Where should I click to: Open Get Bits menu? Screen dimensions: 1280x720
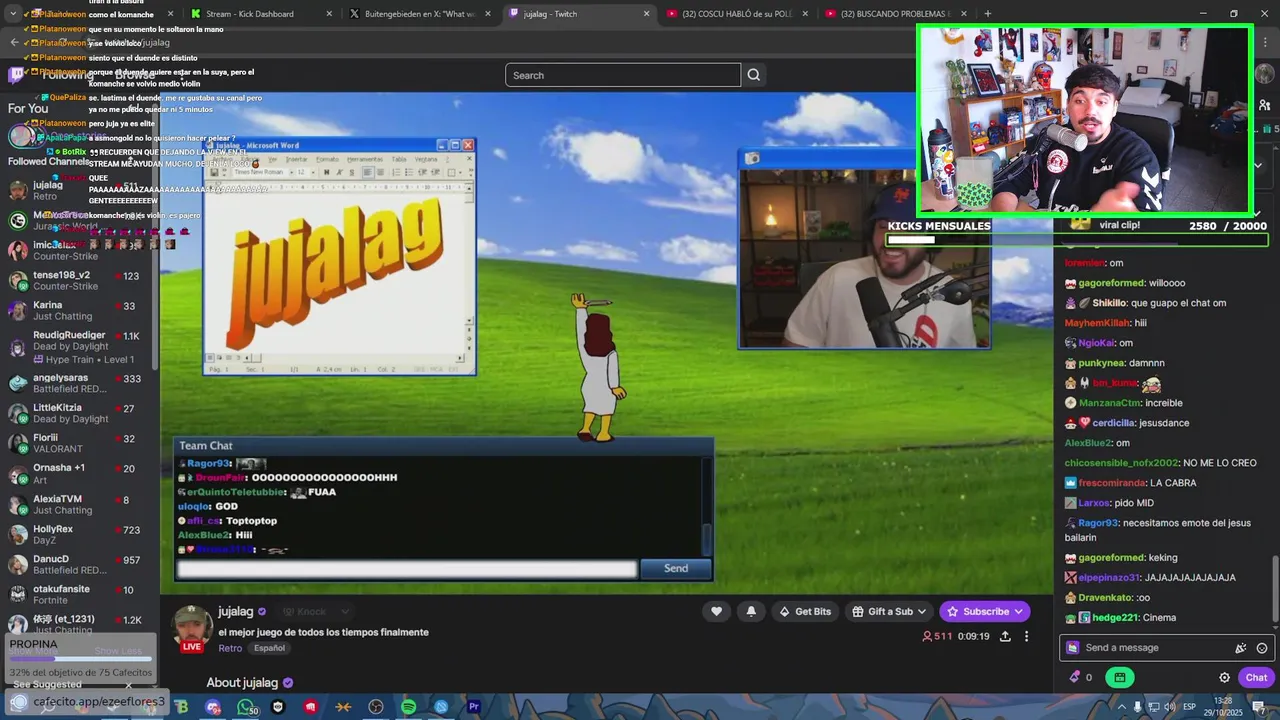tap(805, 611)
